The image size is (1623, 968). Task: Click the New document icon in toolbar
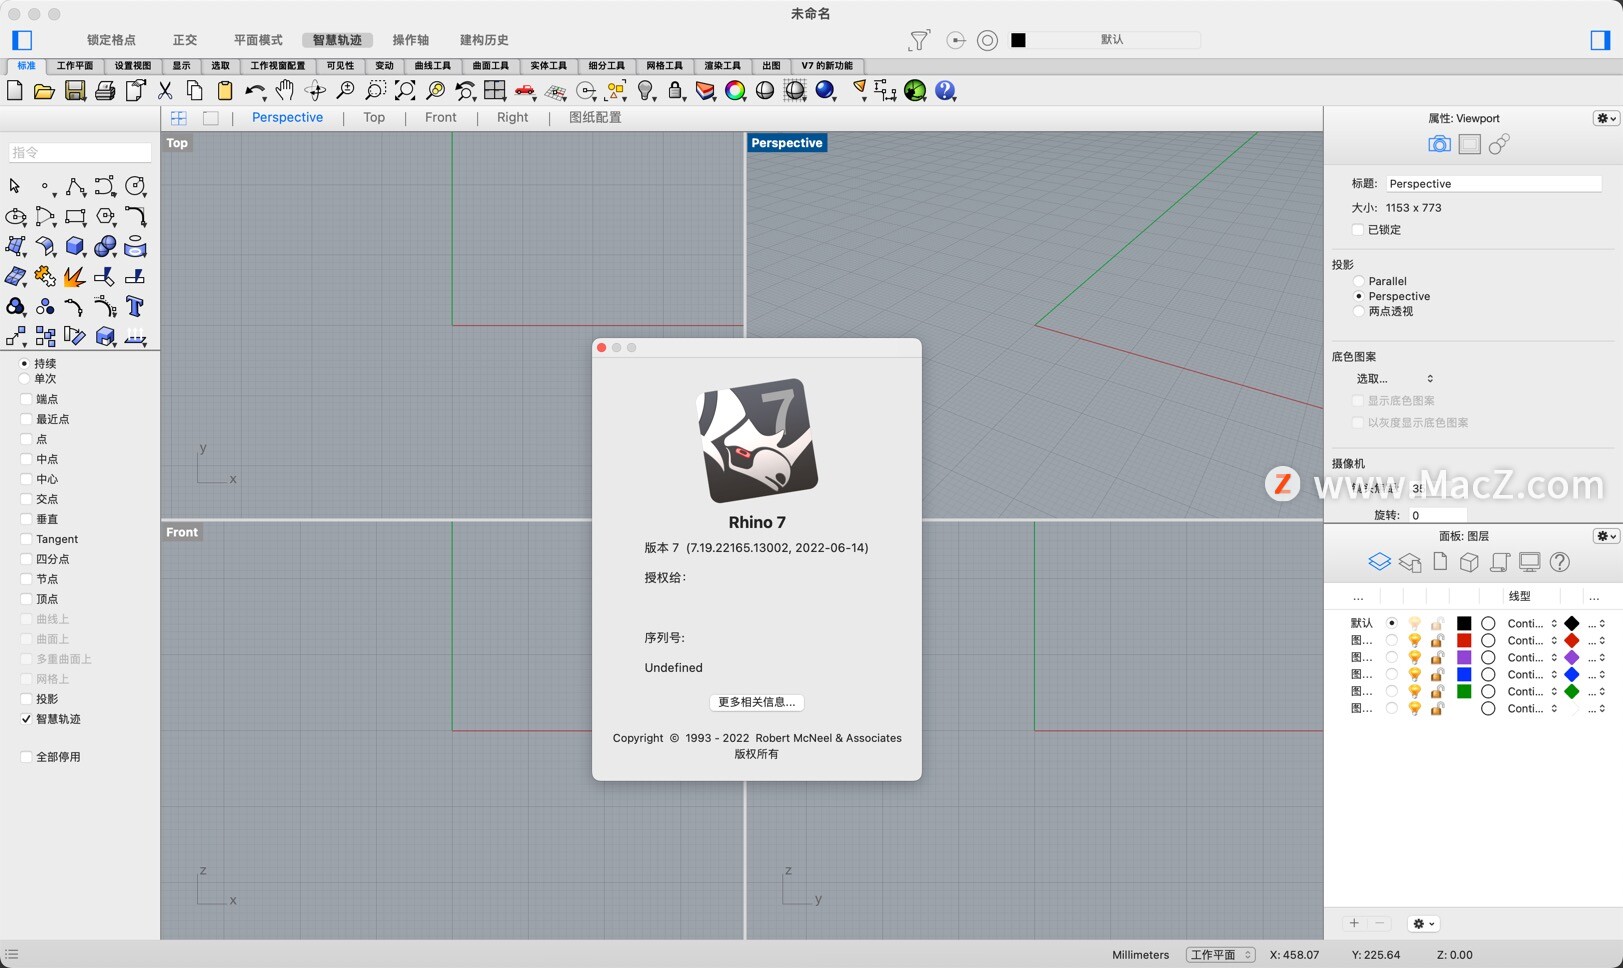pyautogui.click(x=15, y=91)
